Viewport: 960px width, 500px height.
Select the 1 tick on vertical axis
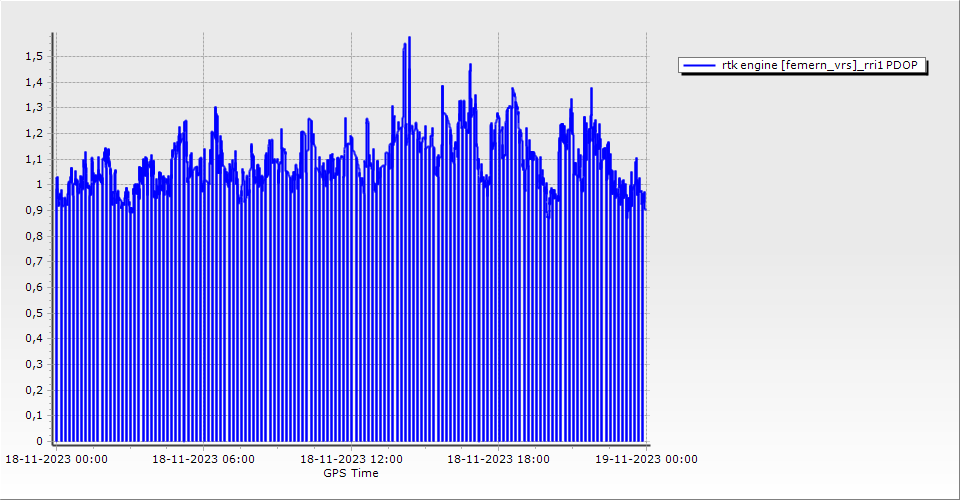[x=40, y=185]
